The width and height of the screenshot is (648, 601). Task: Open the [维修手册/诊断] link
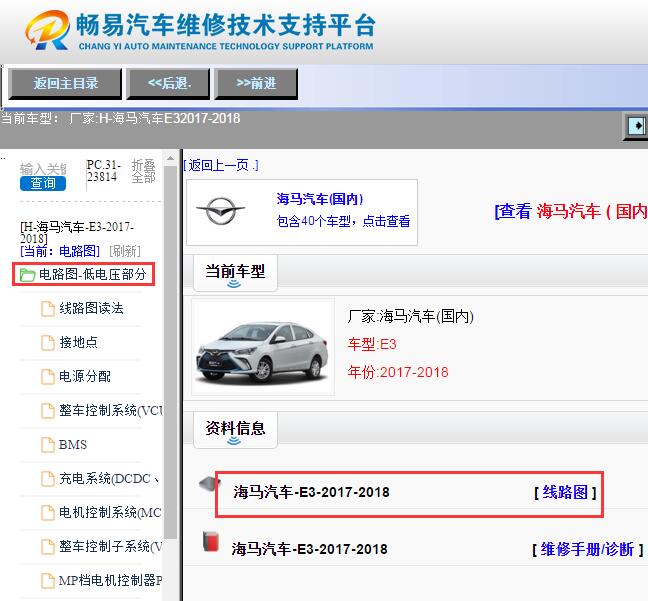(588, 549)
